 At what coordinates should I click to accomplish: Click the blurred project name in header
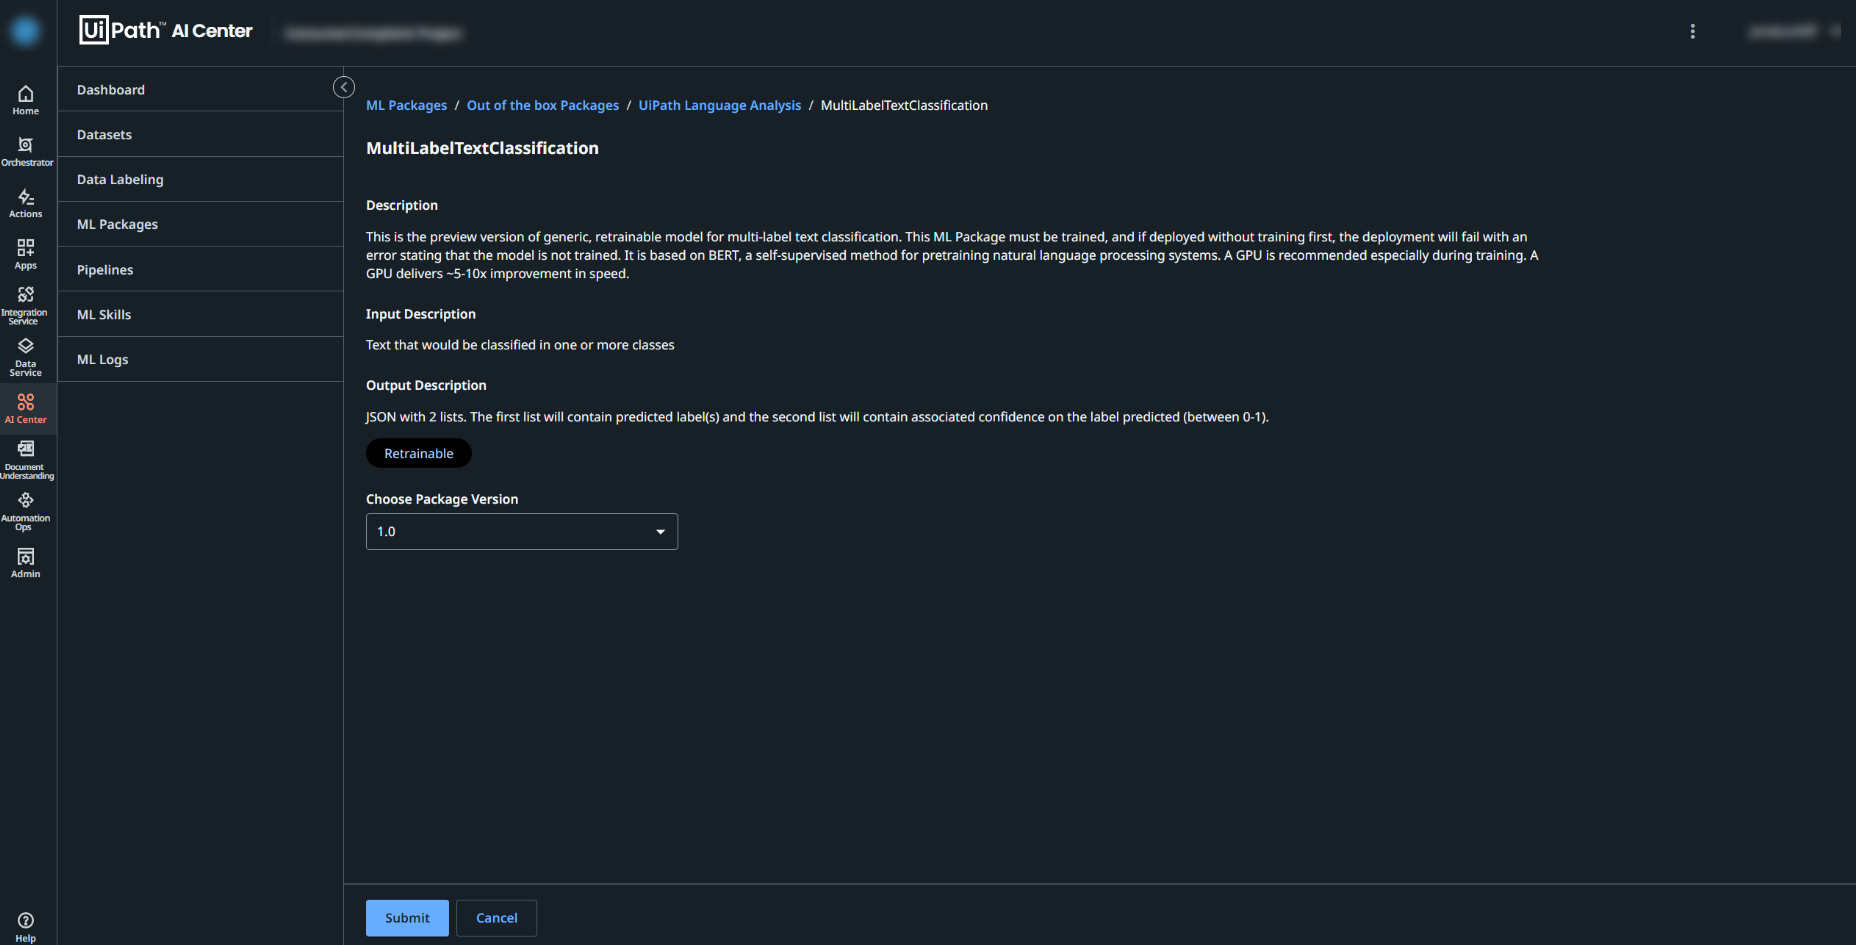pos(373,33)
